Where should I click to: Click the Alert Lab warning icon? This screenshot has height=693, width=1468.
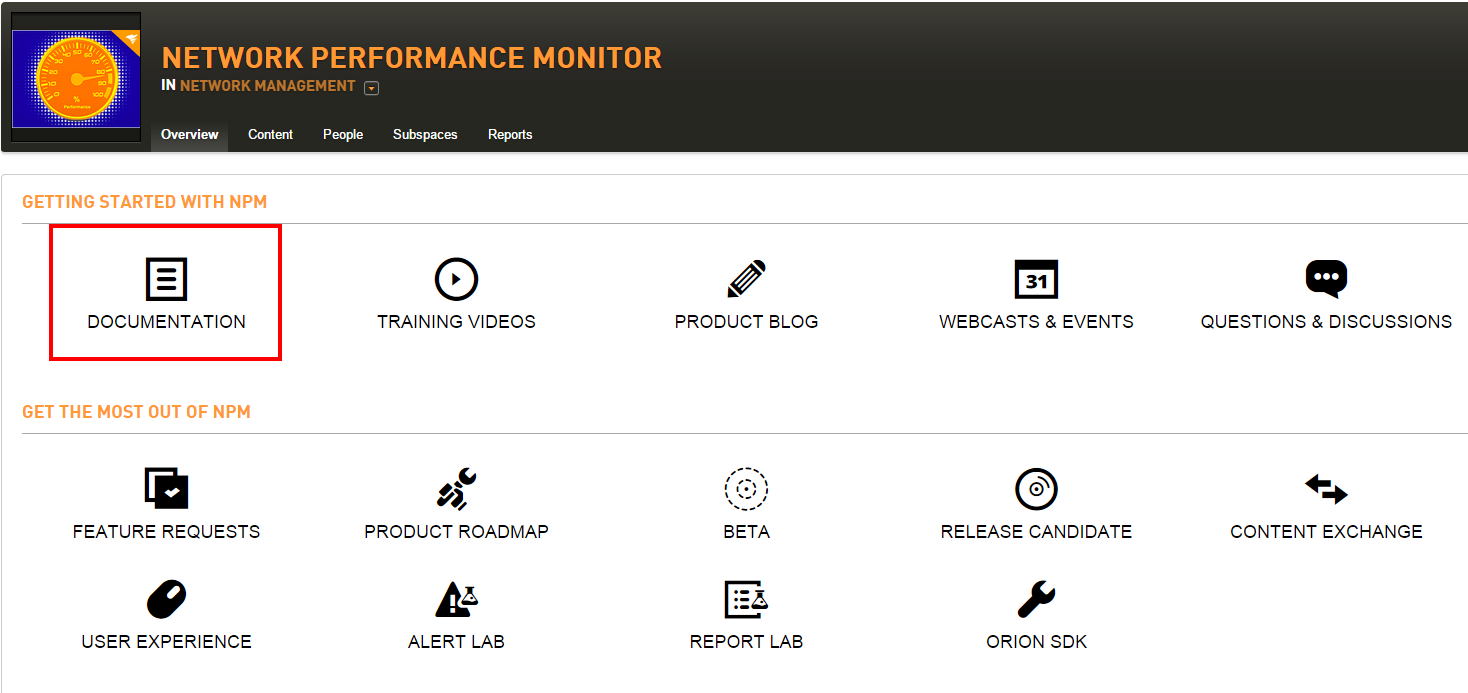(x=456, y=599)
